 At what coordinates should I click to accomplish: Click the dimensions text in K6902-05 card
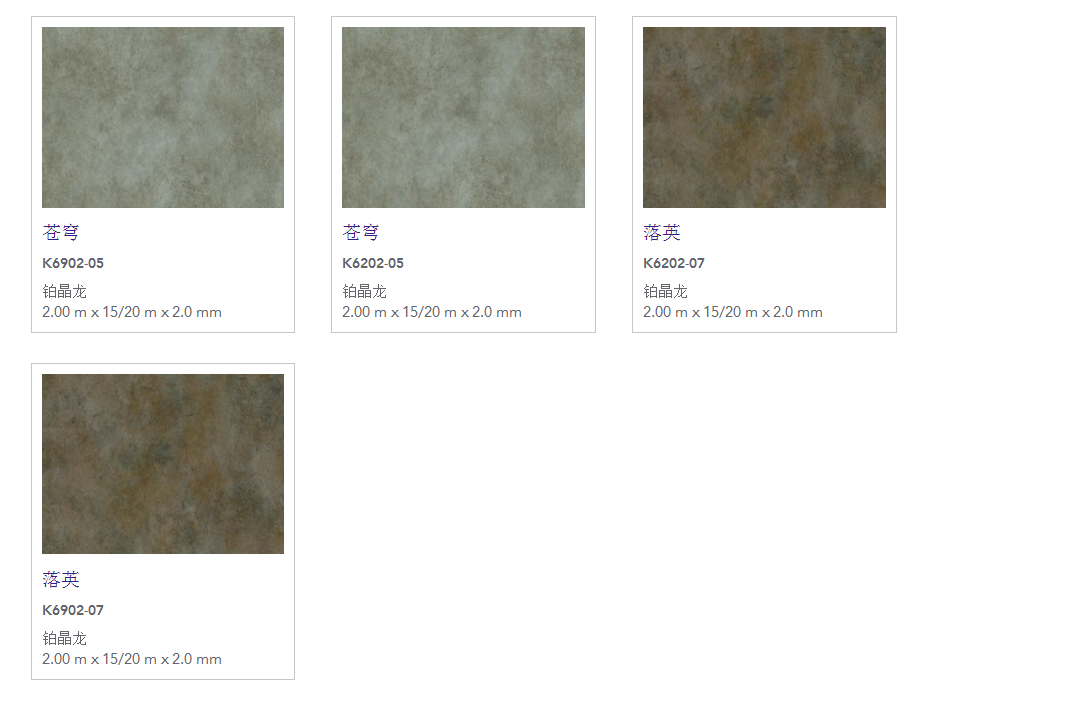tap(132, 312)
